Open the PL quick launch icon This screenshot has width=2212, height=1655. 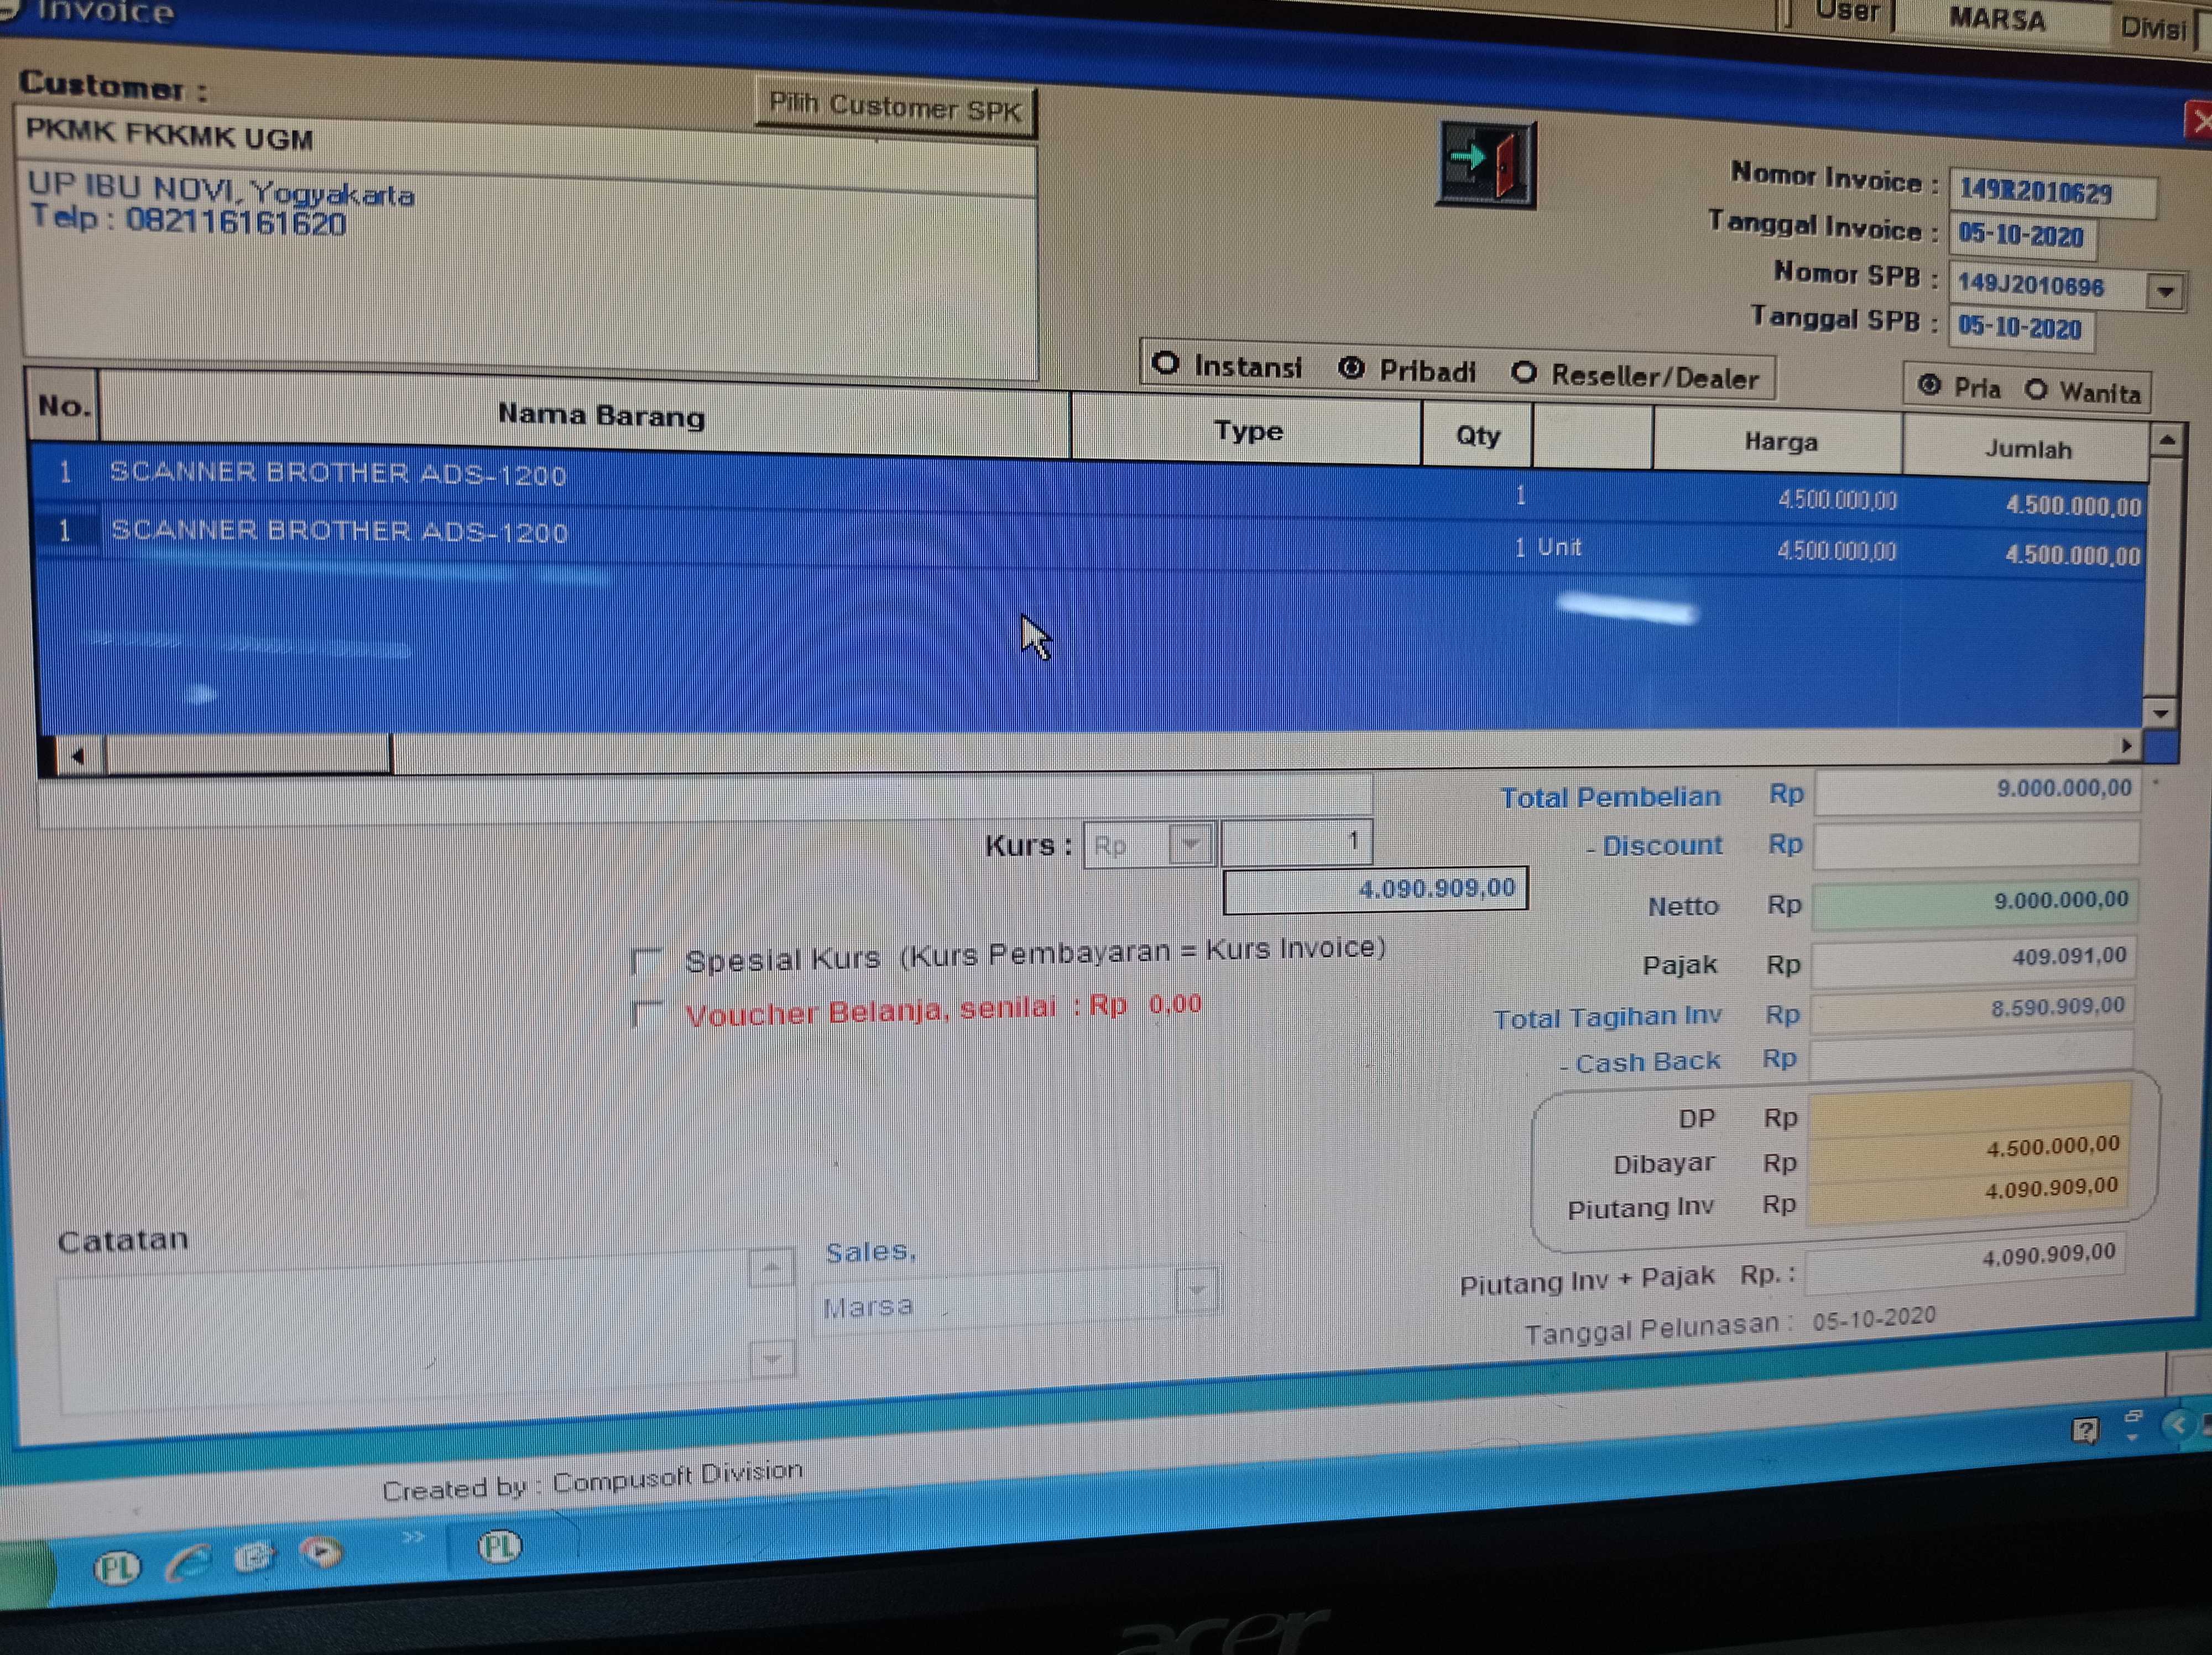coord(117,1567)
